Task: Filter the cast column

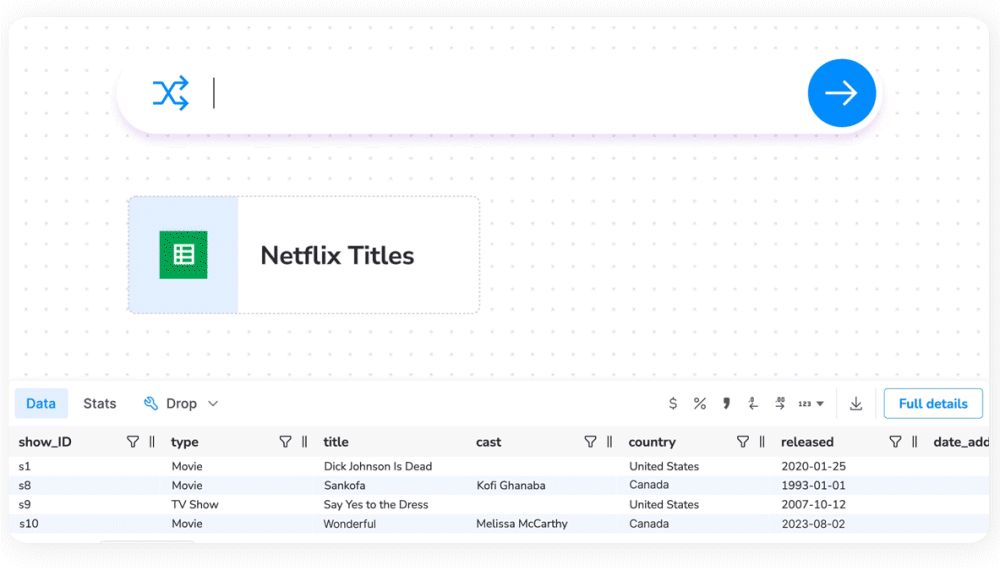Action: coord(591,441)
